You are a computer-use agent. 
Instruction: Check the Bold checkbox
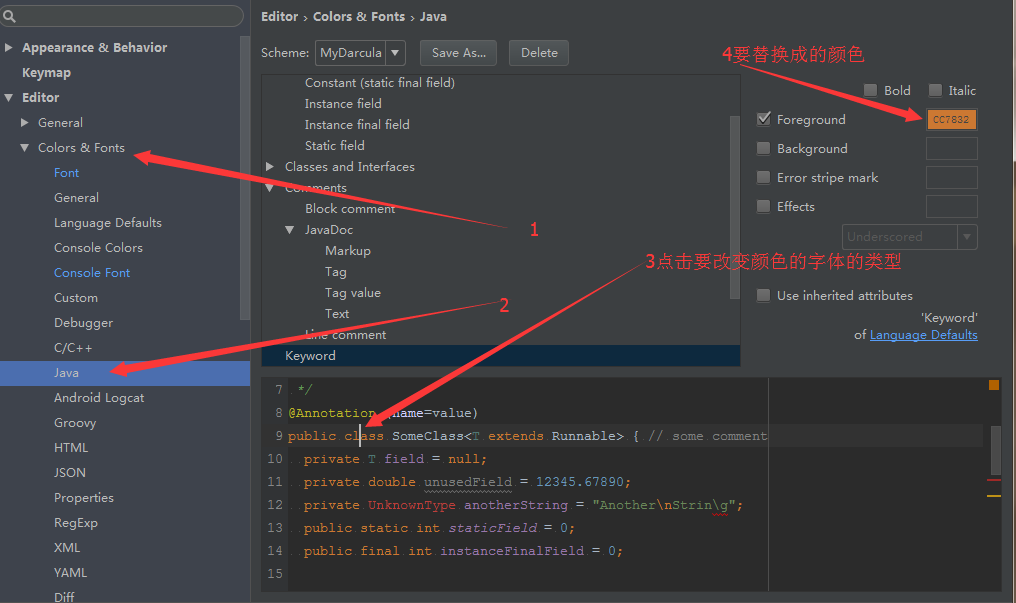coord(870,90)
